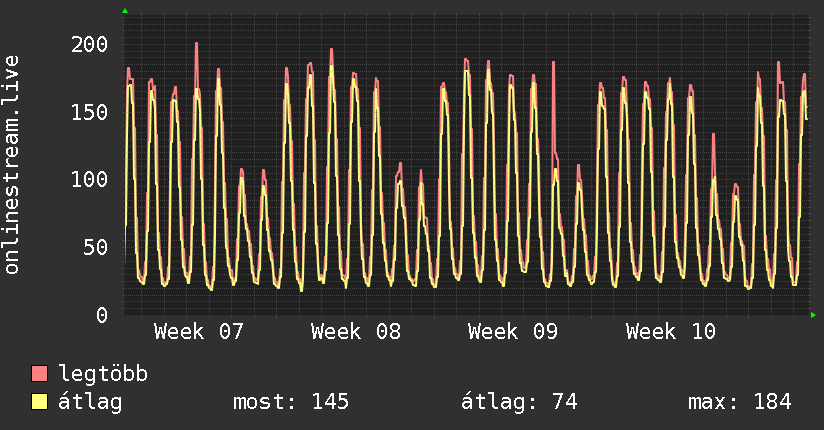Click the 200 y-axis tick label
The width and height of the screenshot is (824, 430).
pyautogui.click(x=89, y=44)
